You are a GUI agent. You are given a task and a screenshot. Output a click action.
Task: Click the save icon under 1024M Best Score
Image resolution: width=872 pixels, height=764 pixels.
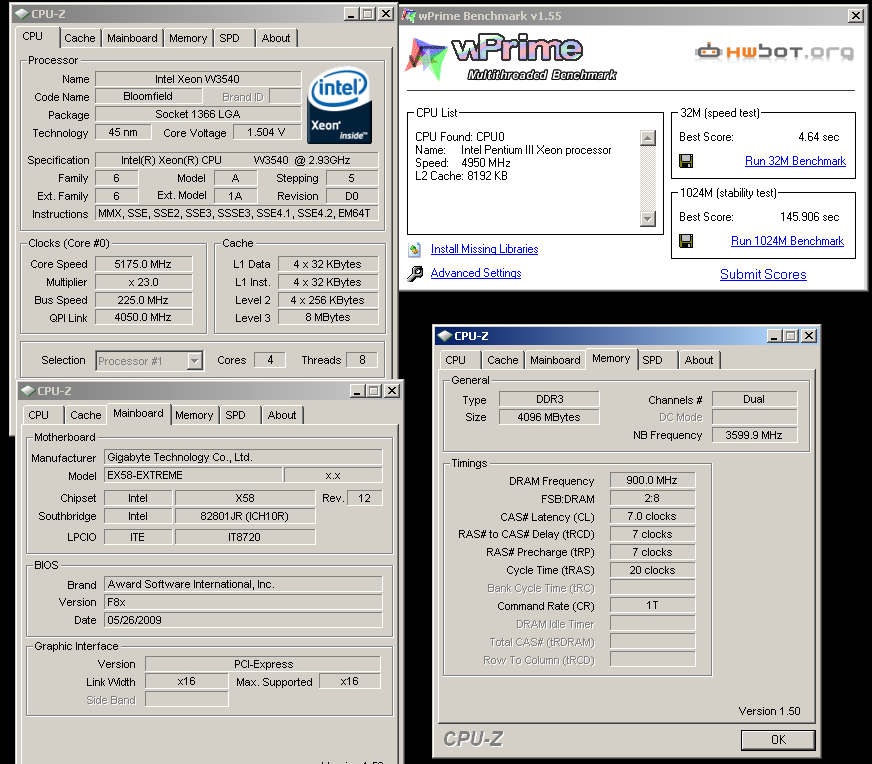[686, 241]
